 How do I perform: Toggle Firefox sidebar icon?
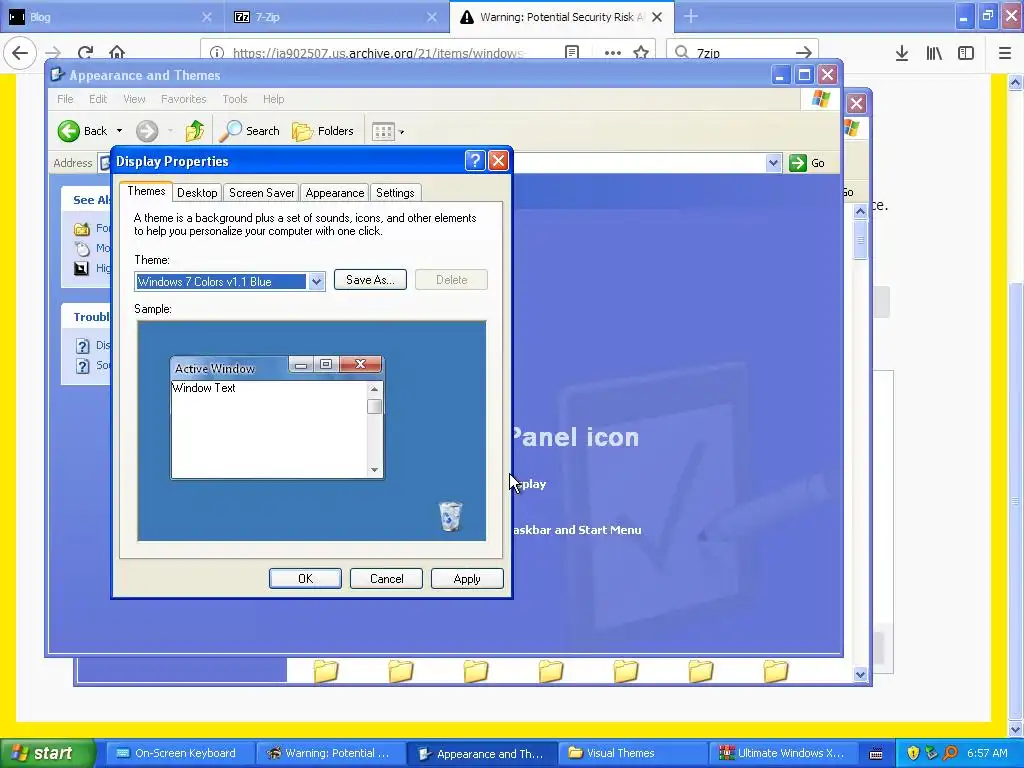coord(966,53)
